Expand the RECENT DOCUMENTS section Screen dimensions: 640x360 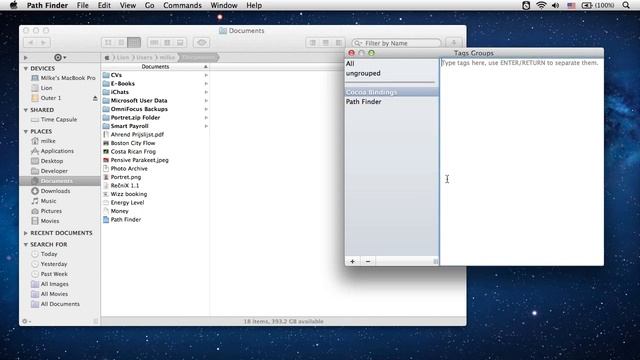click(26, 233)
